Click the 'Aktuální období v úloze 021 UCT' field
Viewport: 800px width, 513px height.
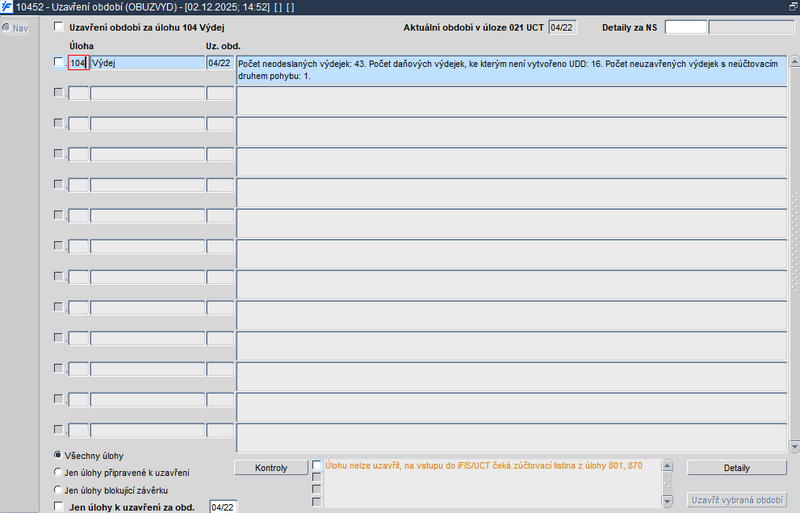562,28
